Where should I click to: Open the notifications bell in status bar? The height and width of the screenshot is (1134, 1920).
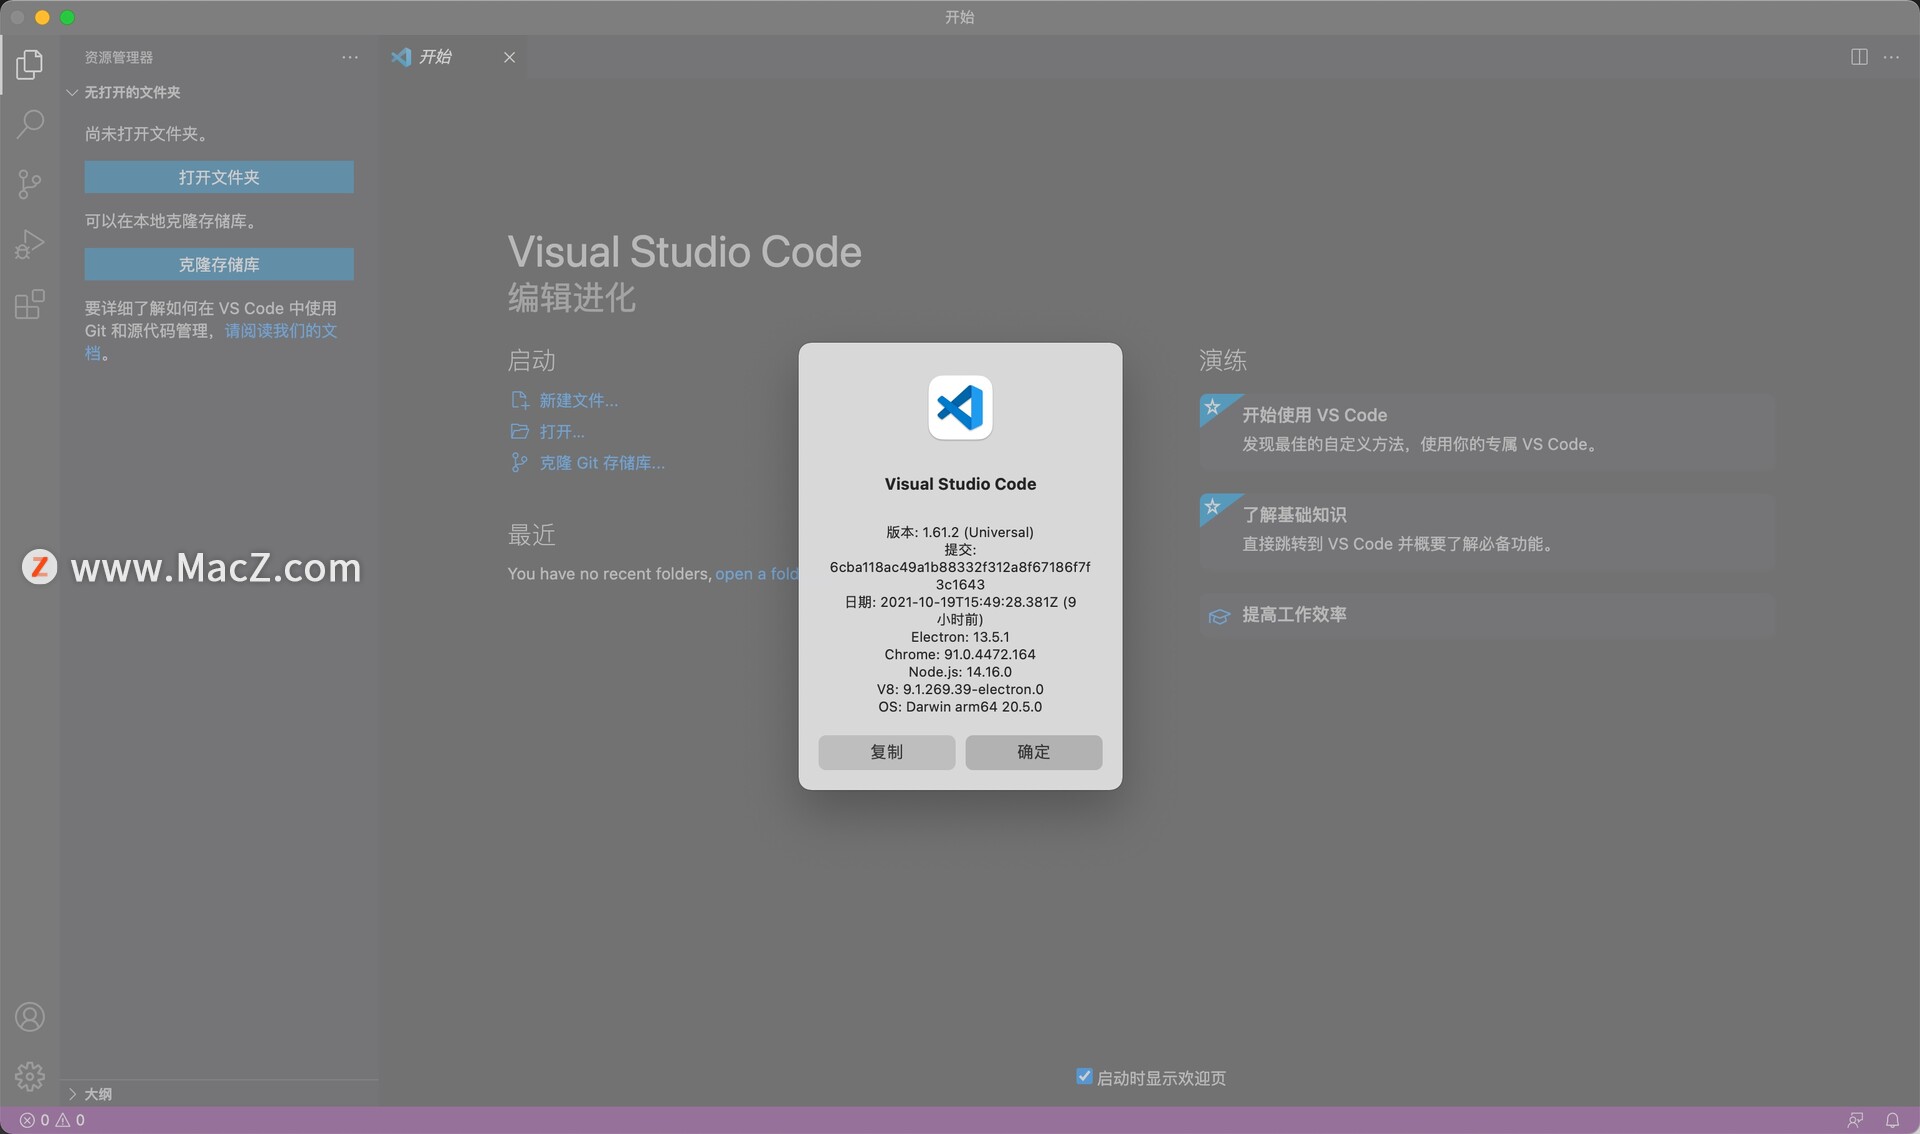point(1892,1120)
